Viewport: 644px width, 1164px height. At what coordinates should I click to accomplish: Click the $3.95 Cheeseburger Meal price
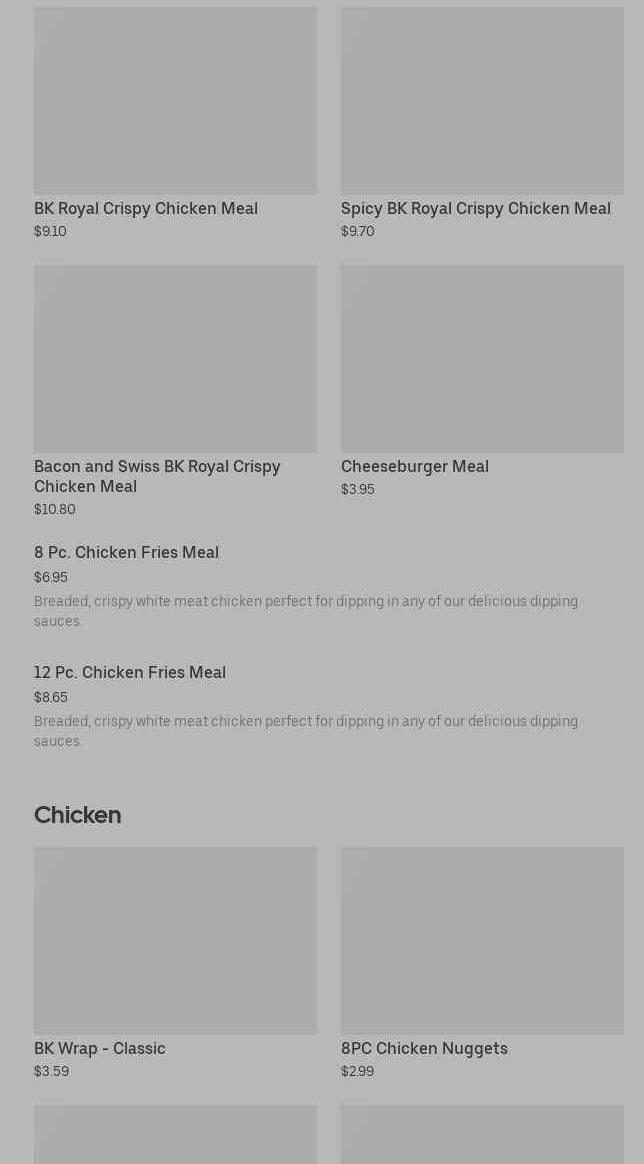point(357,489)
